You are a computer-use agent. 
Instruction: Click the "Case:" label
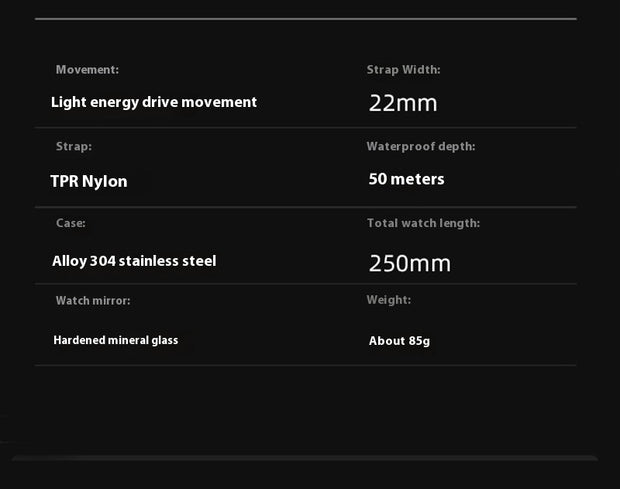[x=70, y=223]
